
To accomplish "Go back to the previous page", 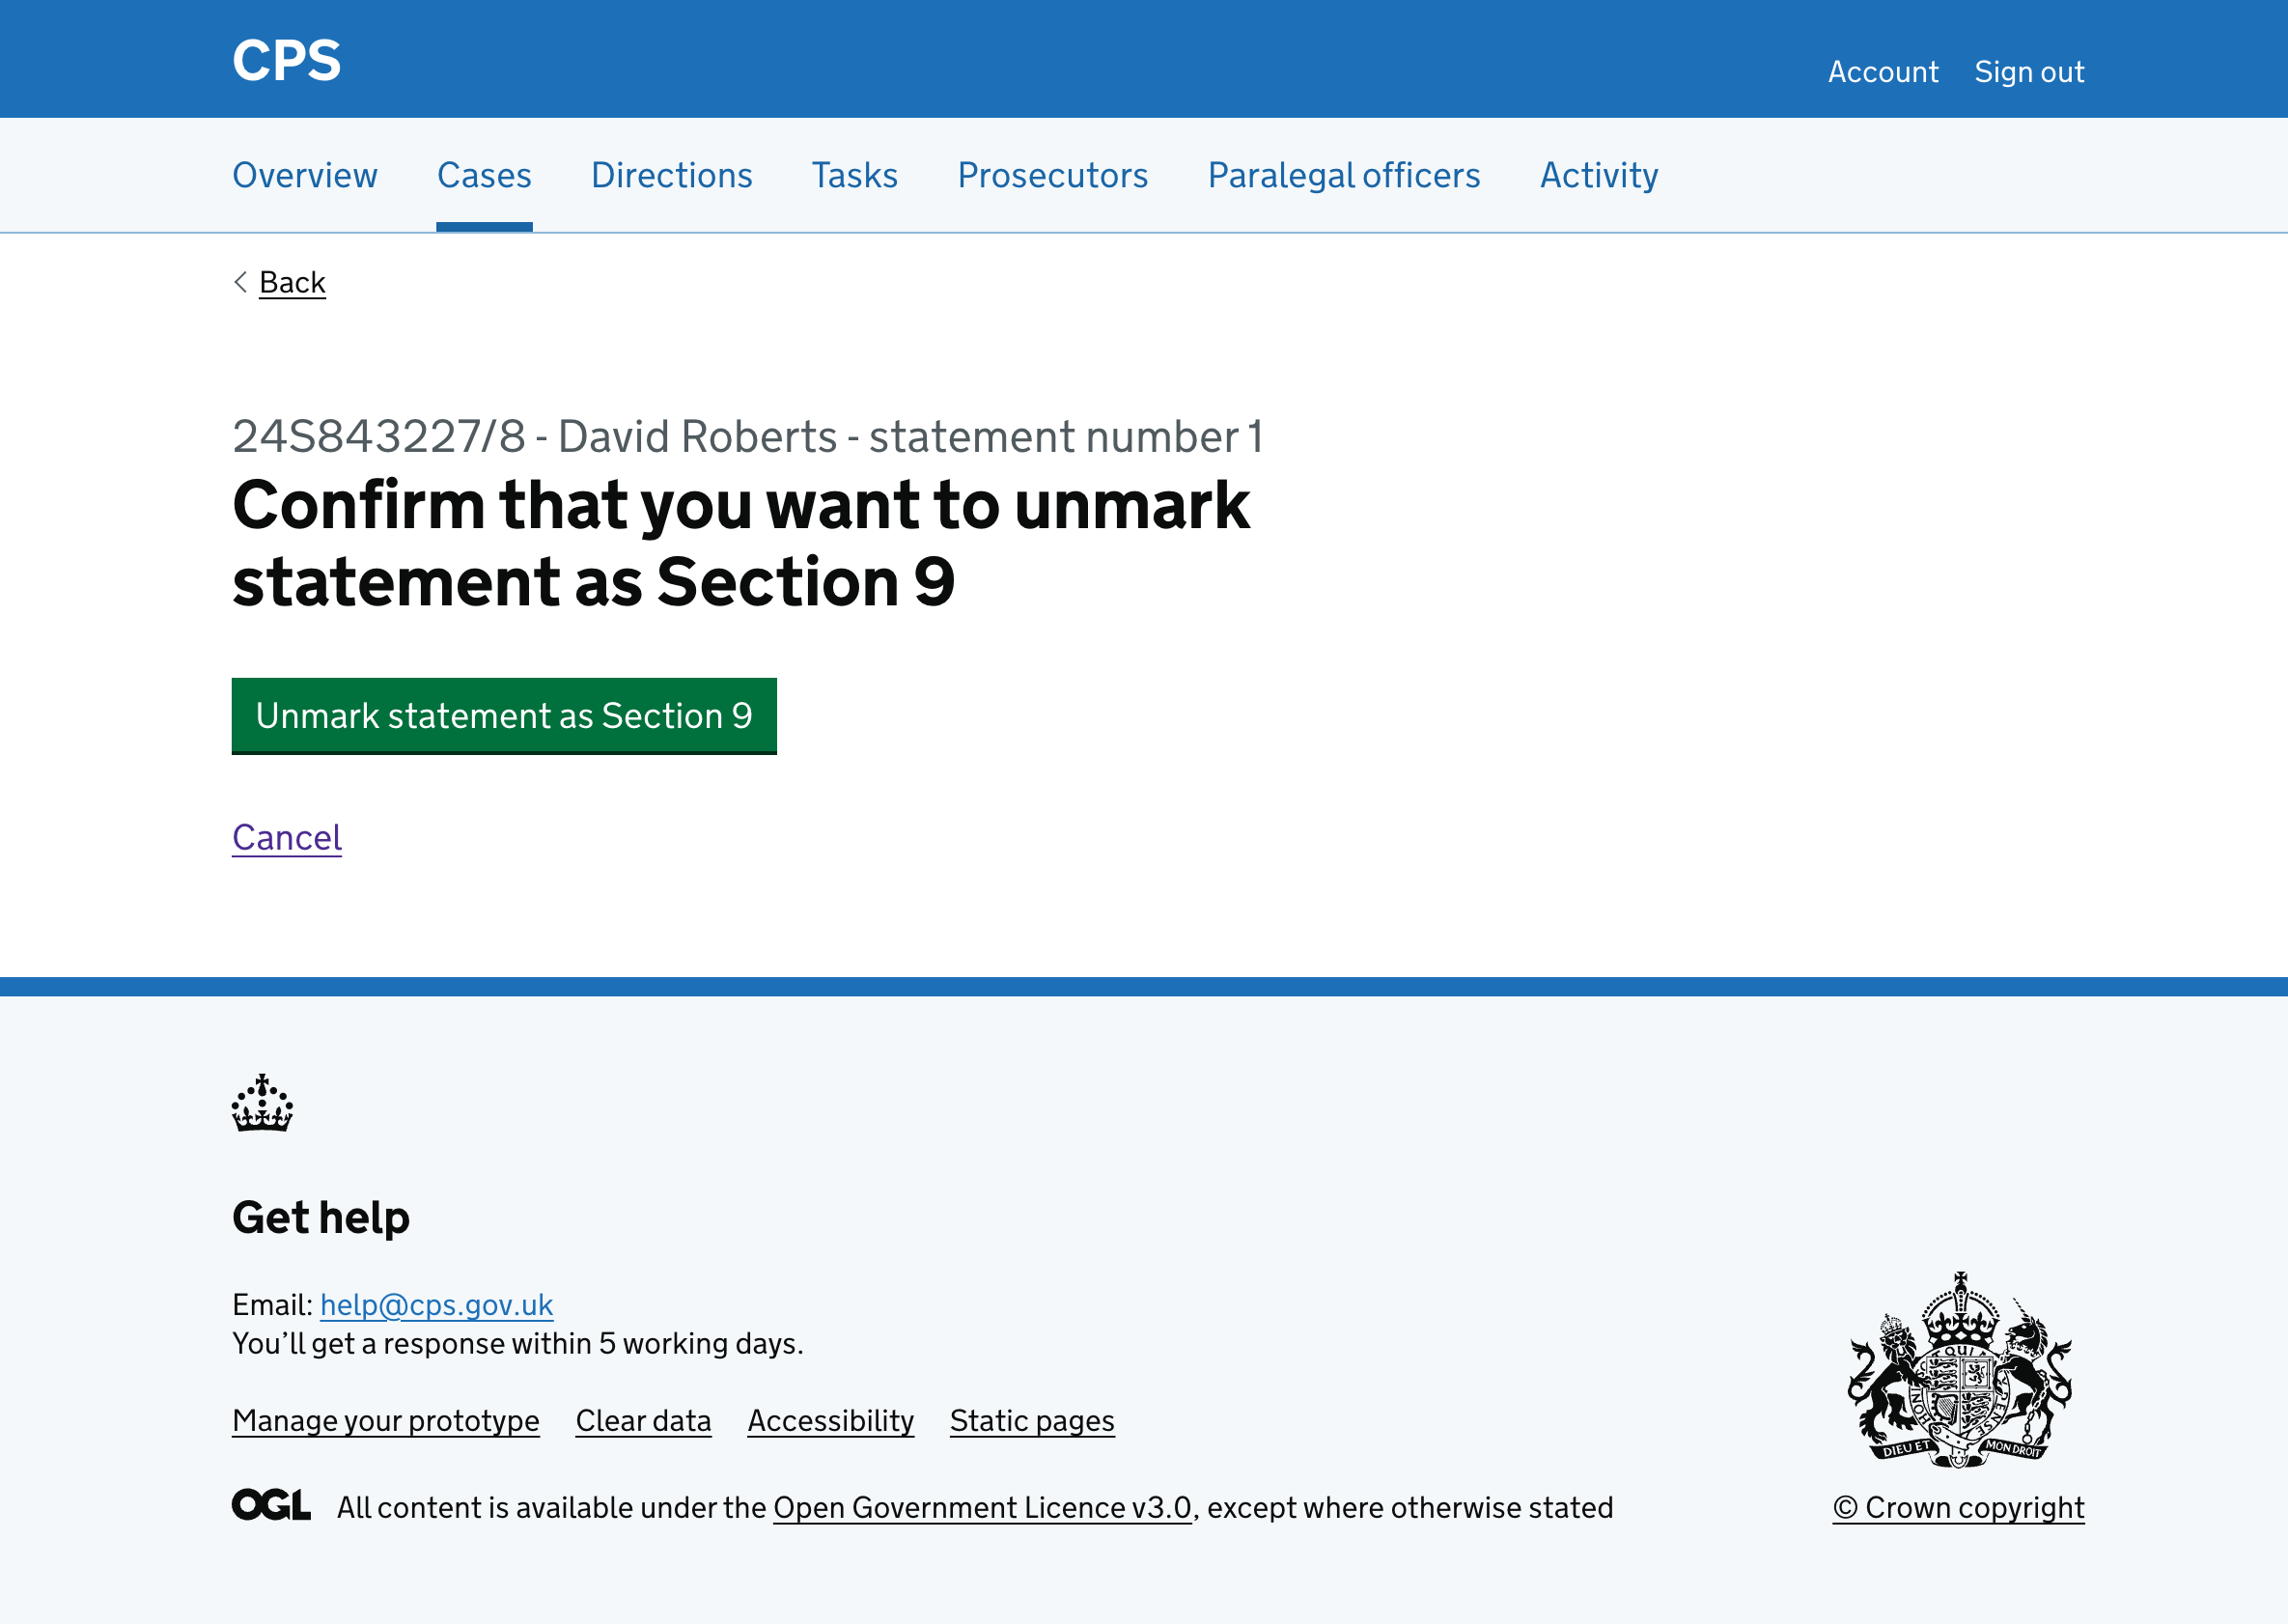I will [291, 282].
